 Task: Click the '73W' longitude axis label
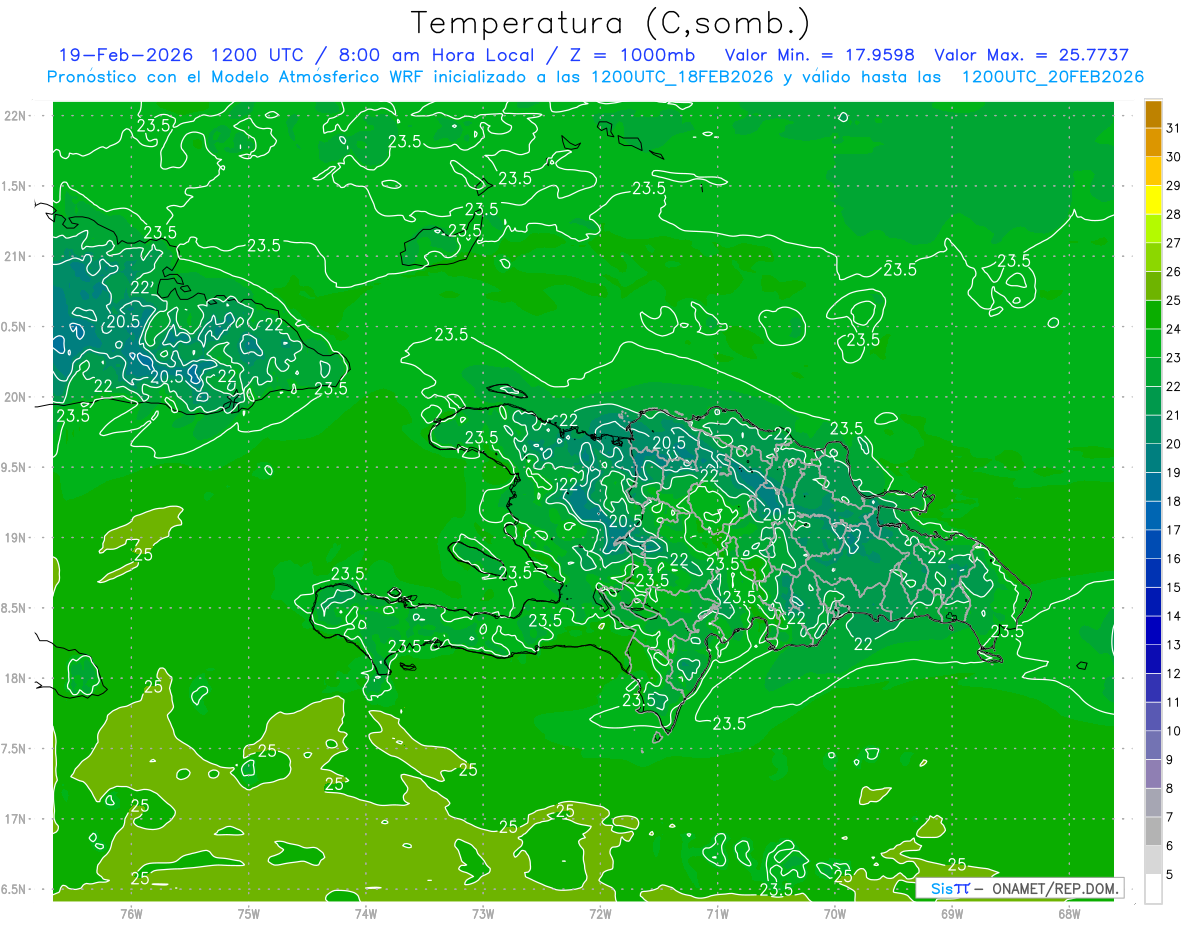tap(483, 913)
